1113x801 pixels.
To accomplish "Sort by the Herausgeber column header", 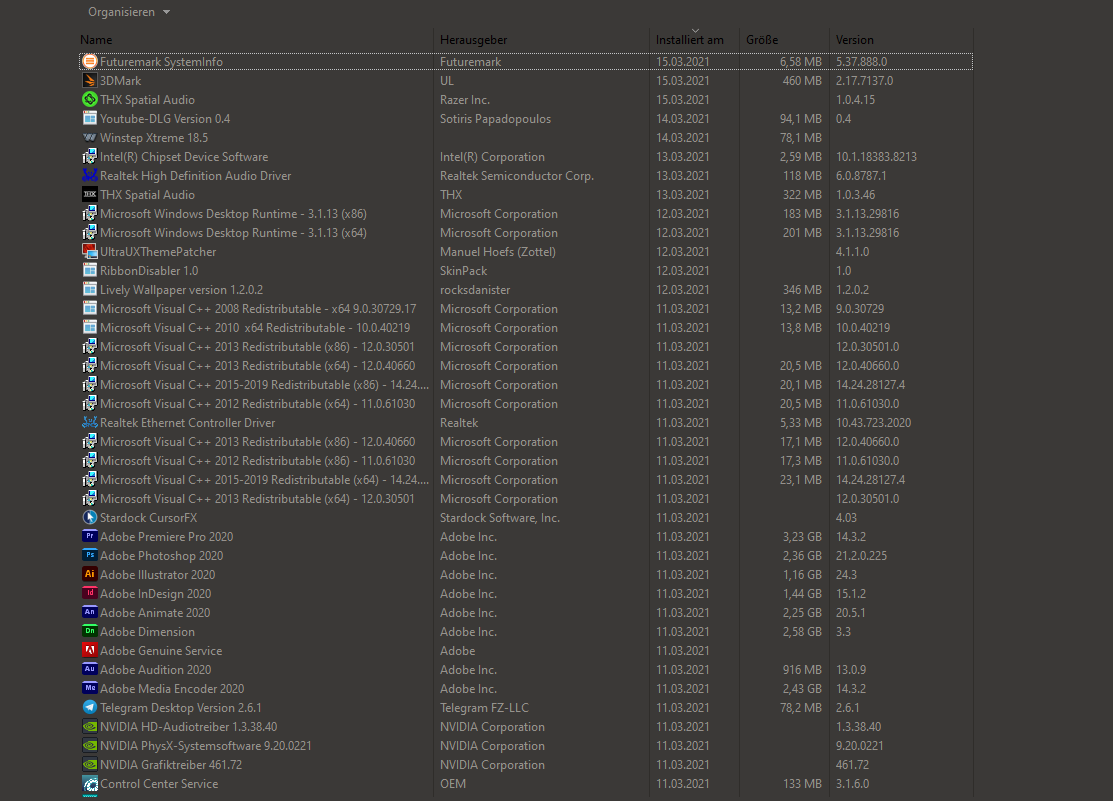I will coord(473,40).
